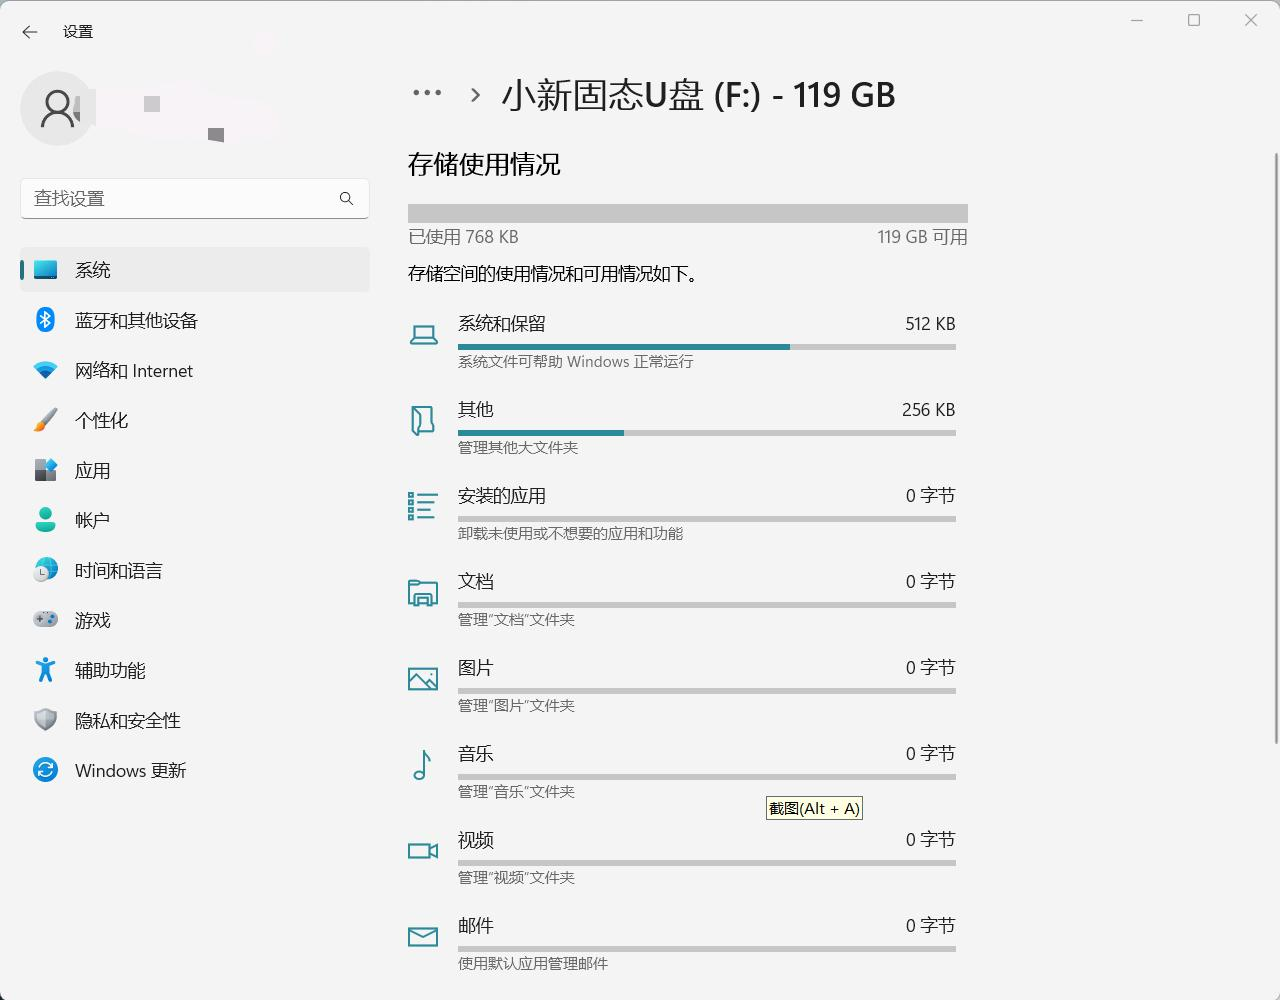
Task: Click the back arrow in the title bar
Action: (x=30, y=32)
